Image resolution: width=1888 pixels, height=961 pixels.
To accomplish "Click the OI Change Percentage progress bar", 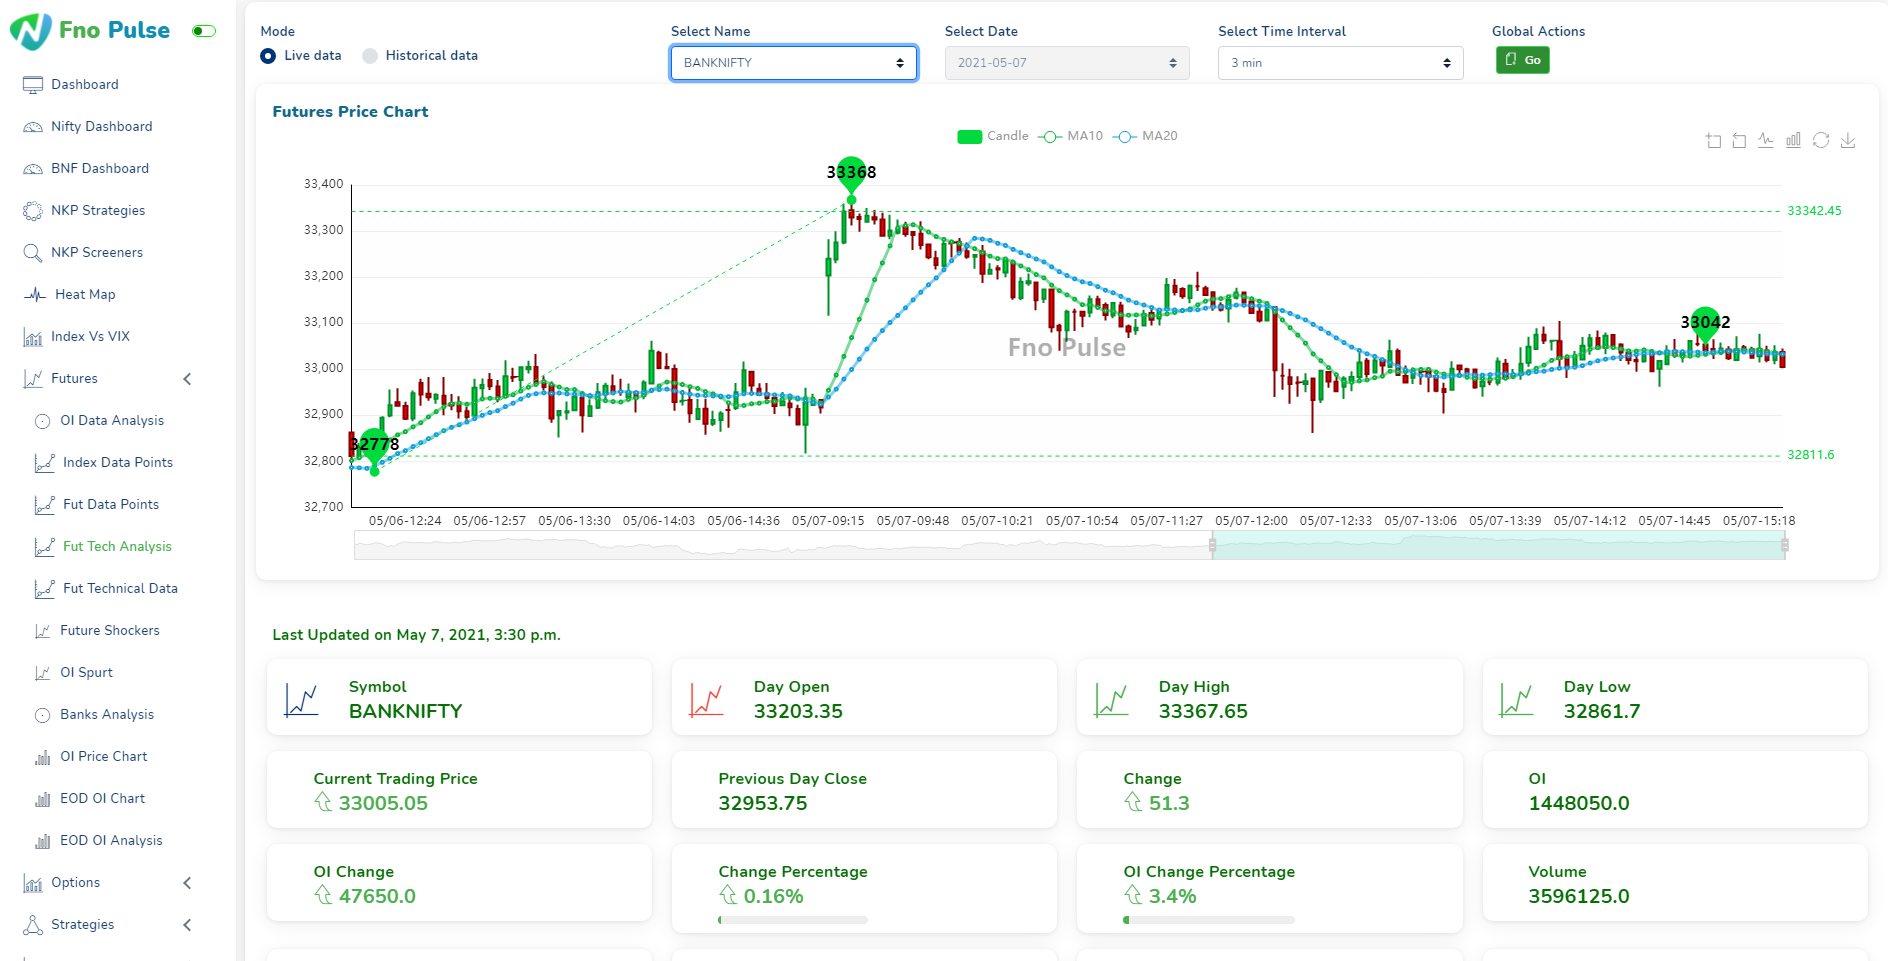I will click(1209, 920).
